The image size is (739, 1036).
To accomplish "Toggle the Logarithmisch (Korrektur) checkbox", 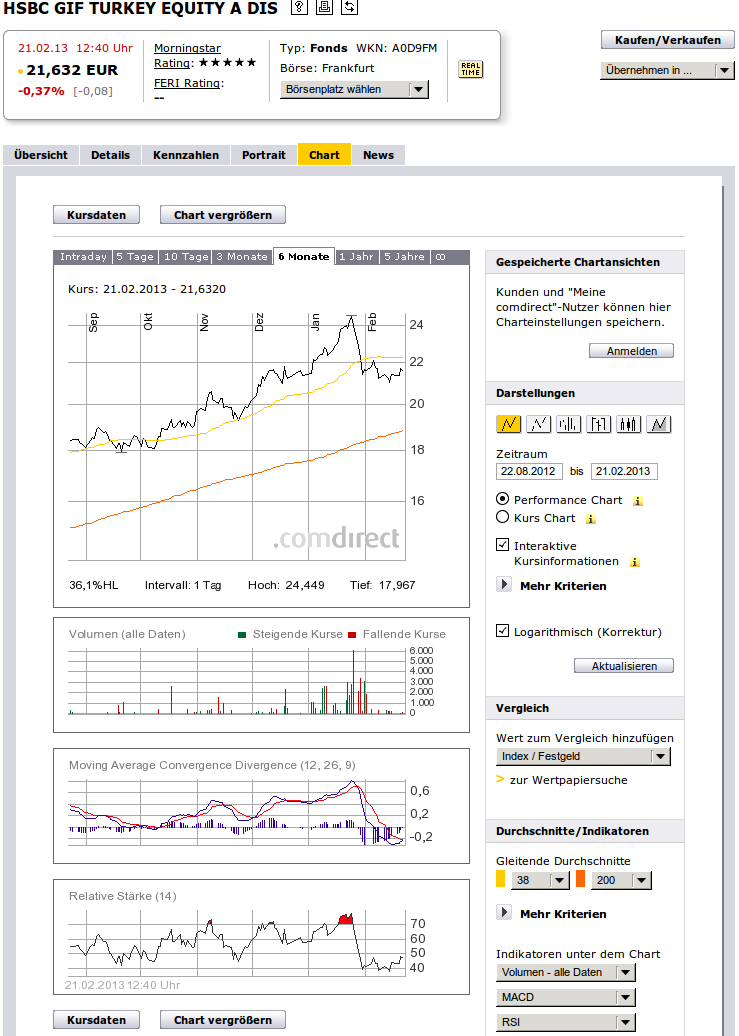I will point(502,630).
